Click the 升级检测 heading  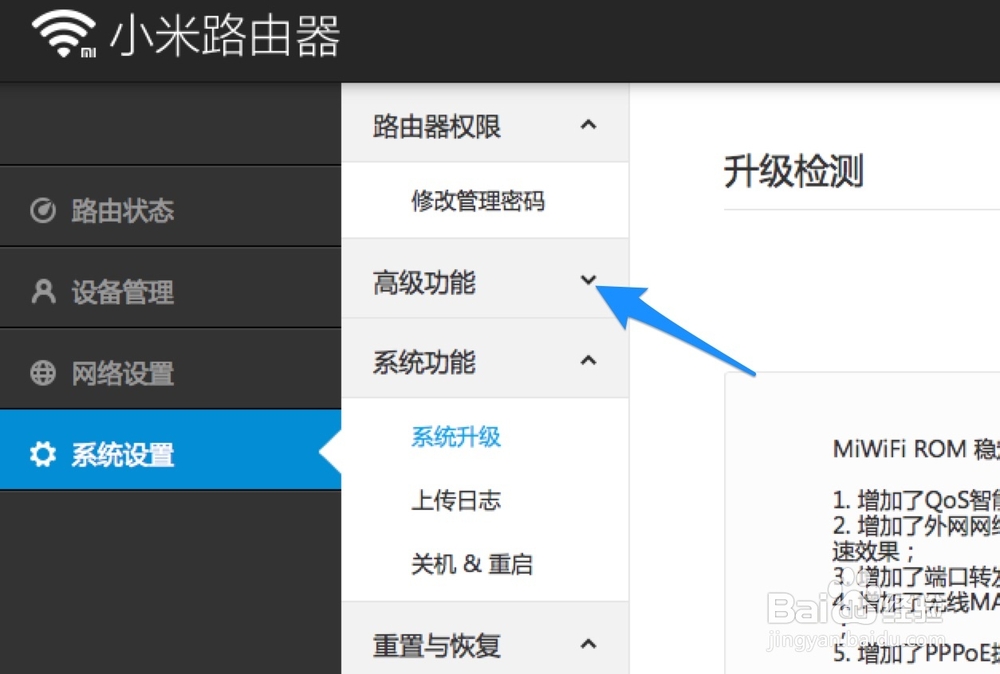click(793, 172)
